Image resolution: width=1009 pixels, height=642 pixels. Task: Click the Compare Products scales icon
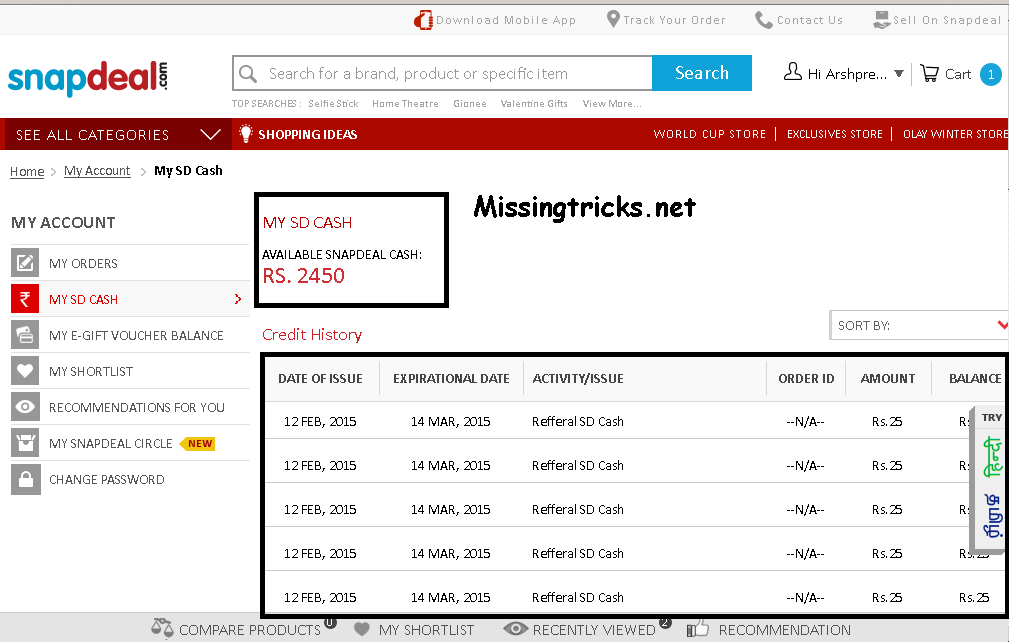tap(162, 628)
